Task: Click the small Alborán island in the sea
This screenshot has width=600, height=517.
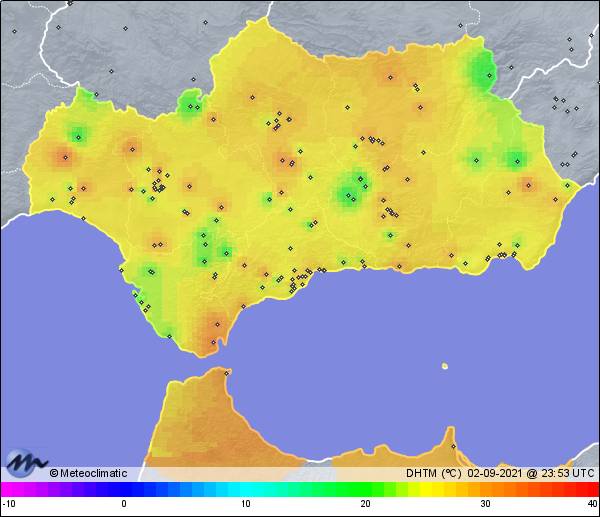Action: (445, 366)
